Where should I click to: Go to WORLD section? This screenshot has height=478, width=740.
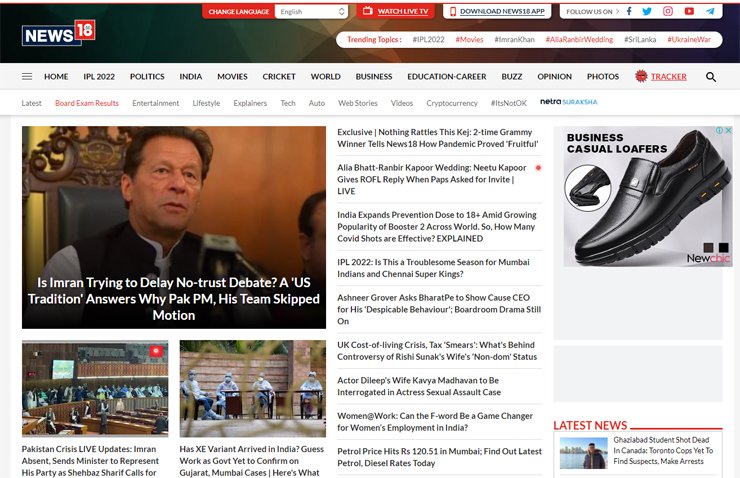[326, 76]
